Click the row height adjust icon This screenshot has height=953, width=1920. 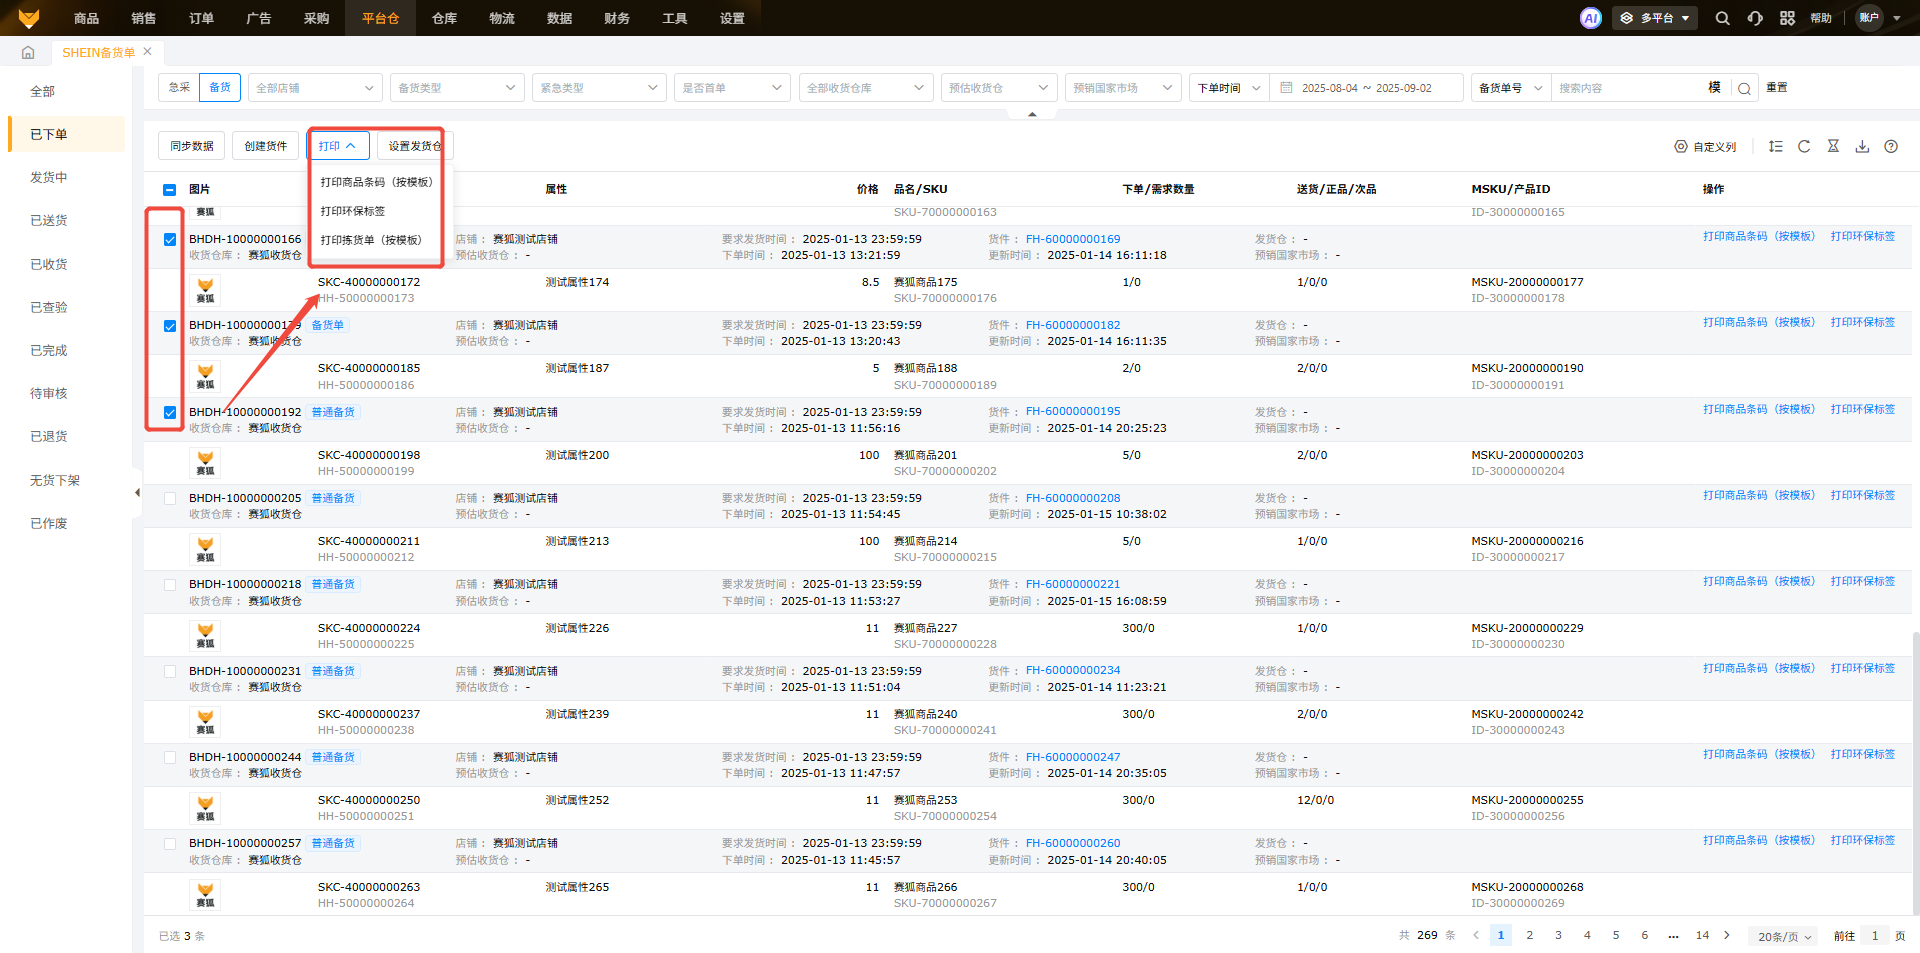point(1775,146)
